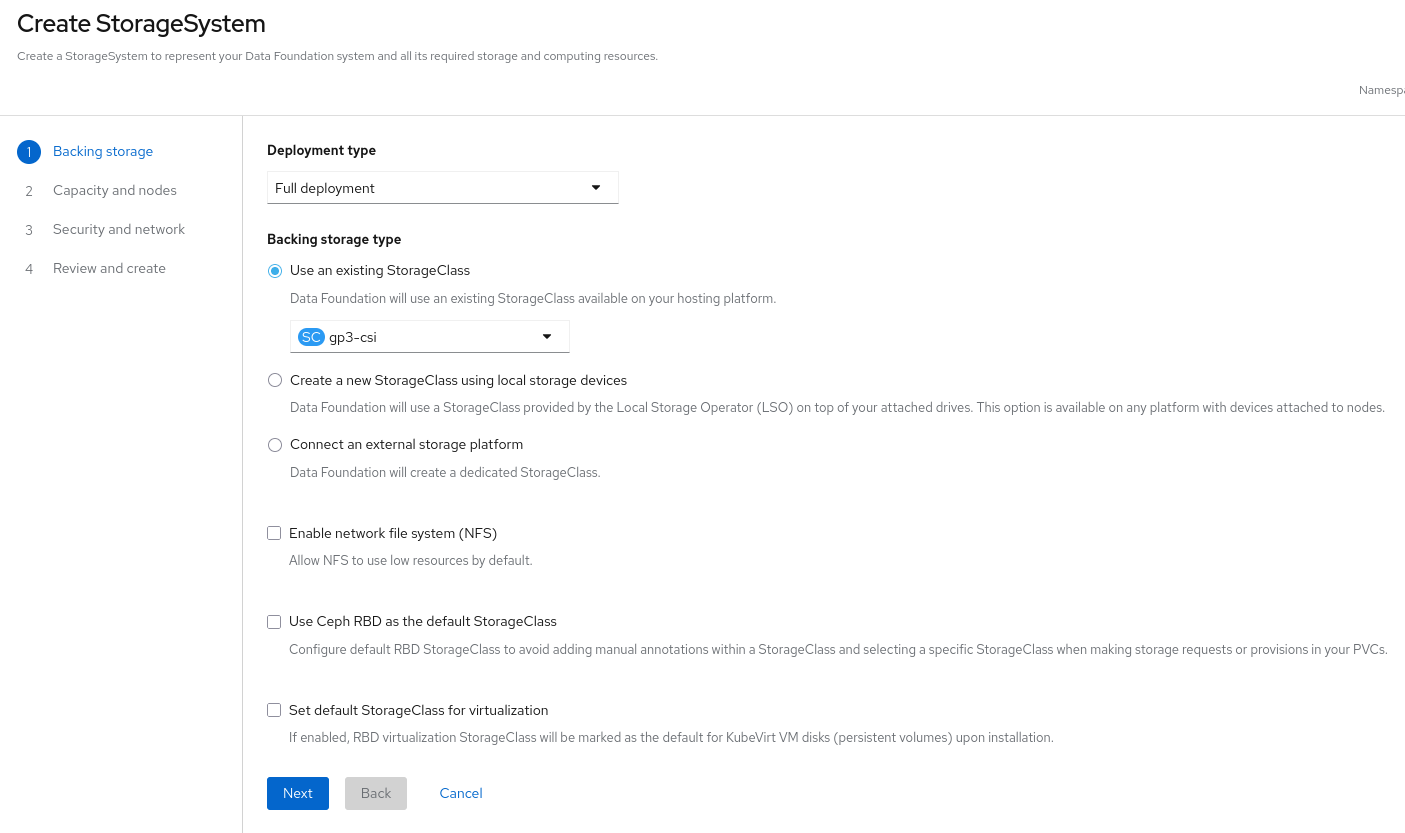Image resolution: width=1405 pixels, height=833 pixels.
Task: Select Connect an external storage platform
Action: click(x=275, y=445)
